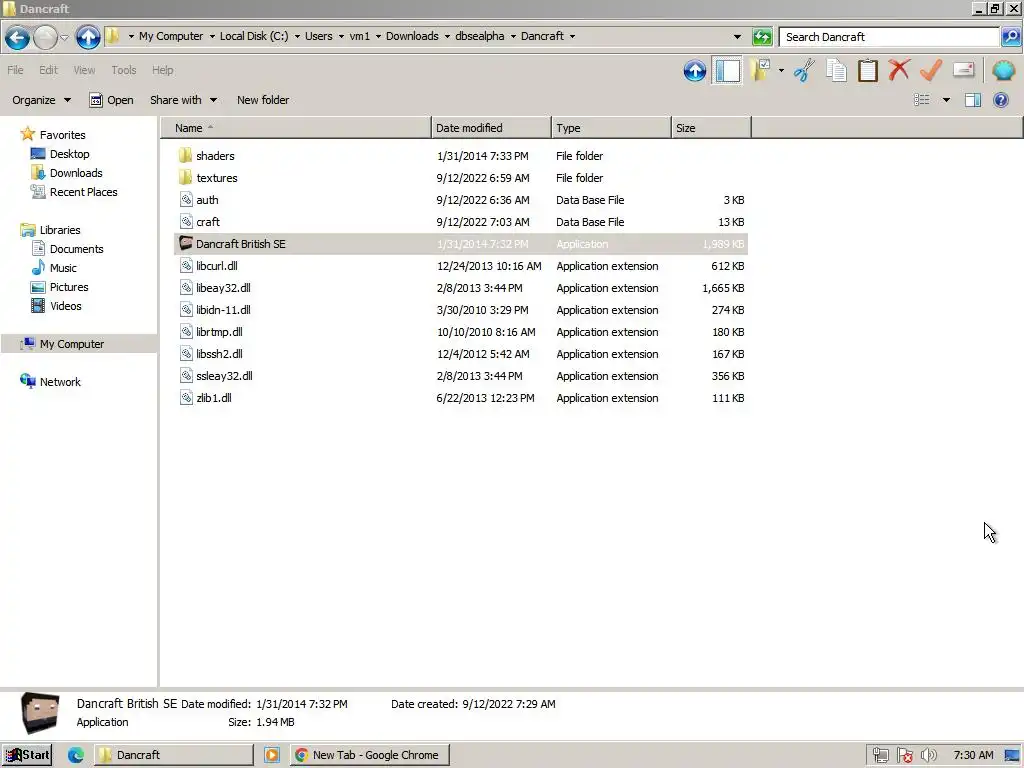
Task: Click Share with in the command bar
Action: [x=183, y=100]
